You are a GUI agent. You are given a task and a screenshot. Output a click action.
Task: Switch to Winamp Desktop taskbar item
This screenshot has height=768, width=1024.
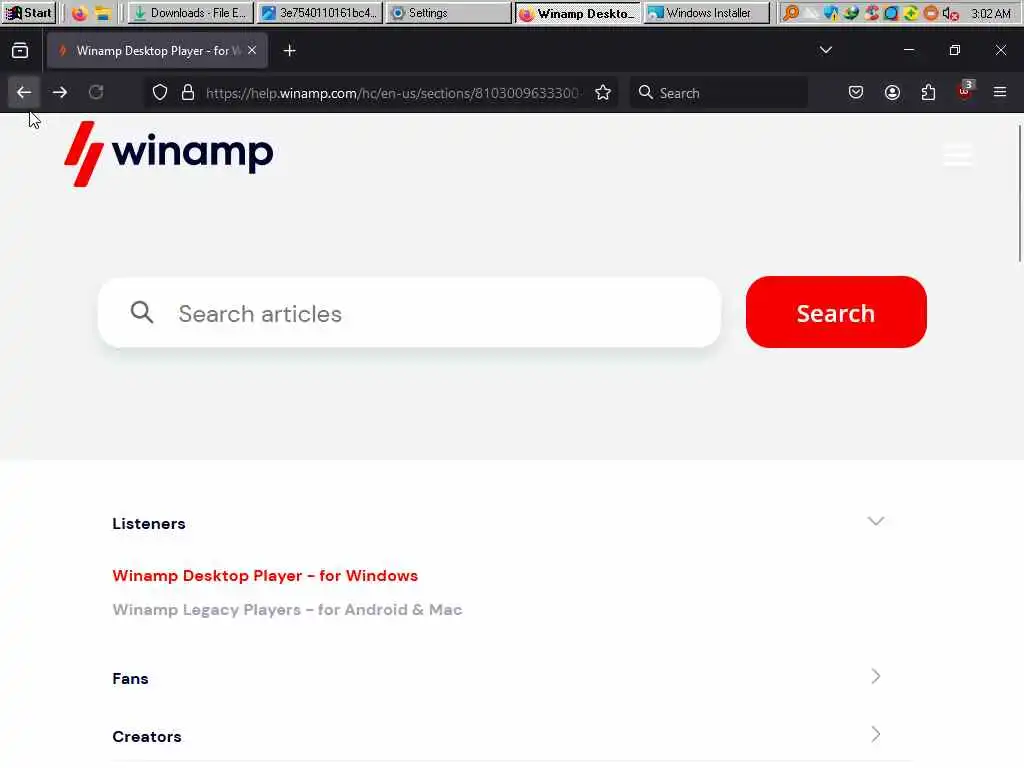point(578,12)
